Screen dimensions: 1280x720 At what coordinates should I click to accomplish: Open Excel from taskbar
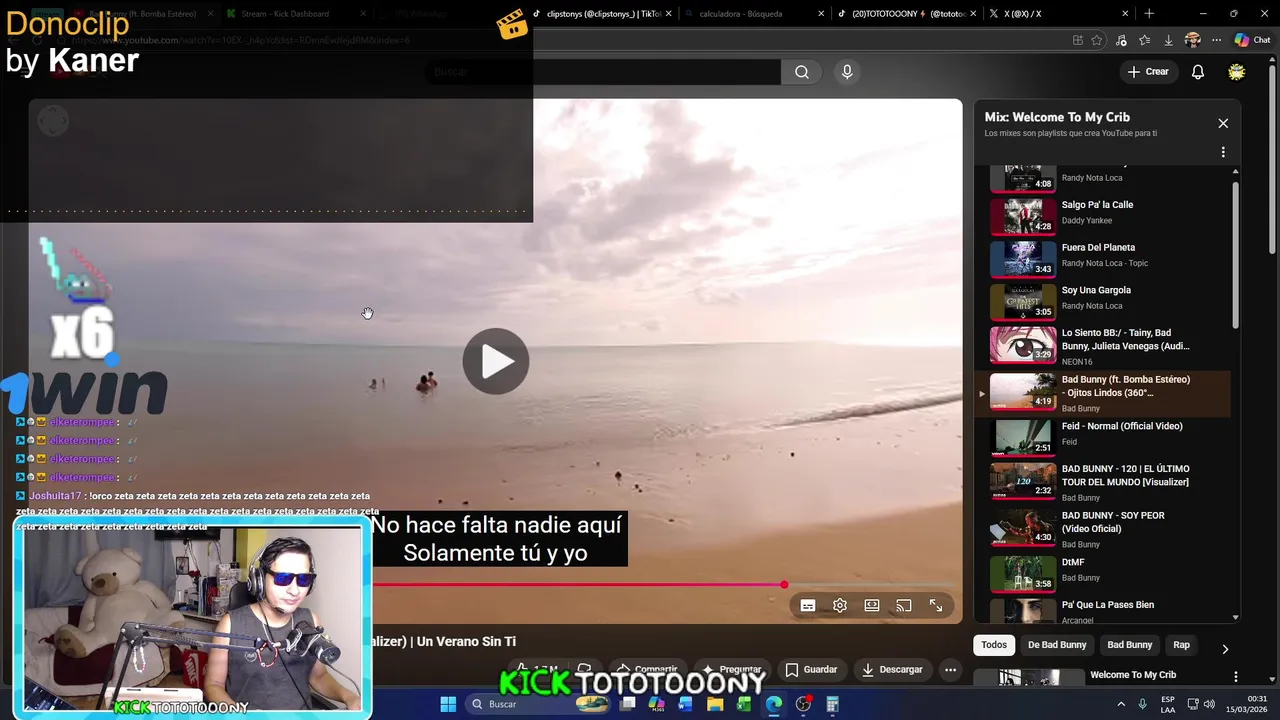pyautogui.click(x=744, y=704)
